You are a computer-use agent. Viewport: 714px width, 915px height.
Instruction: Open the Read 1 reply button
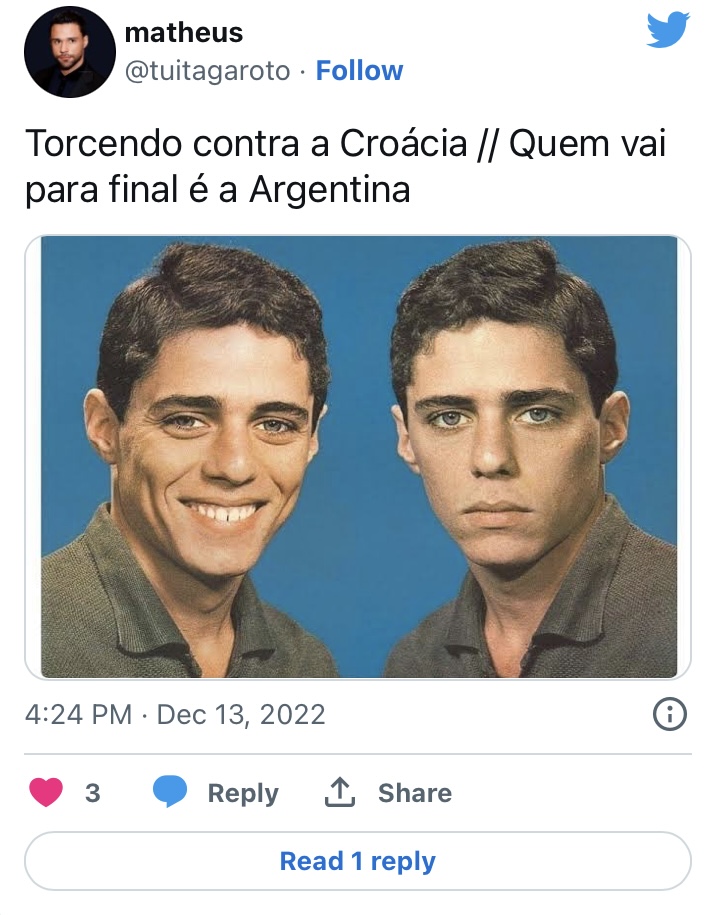(x=358, y=861)
